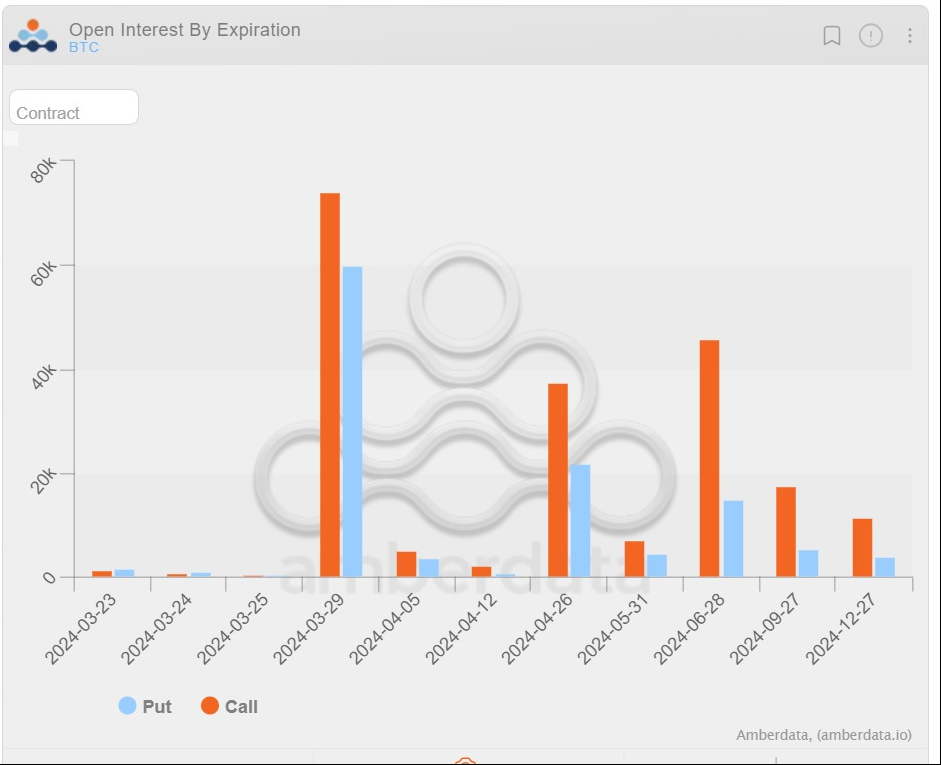Screen dimensions: 941x765
Task: Open the chart info icon
Action: 871,36
